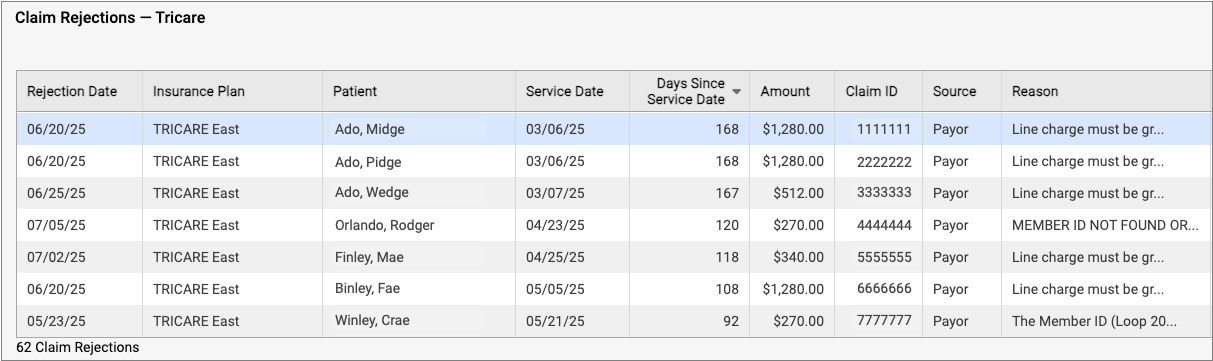Click Payor source in Winley, Crae row
This screenshot has width=1213, height=361.
coord(951,321)
